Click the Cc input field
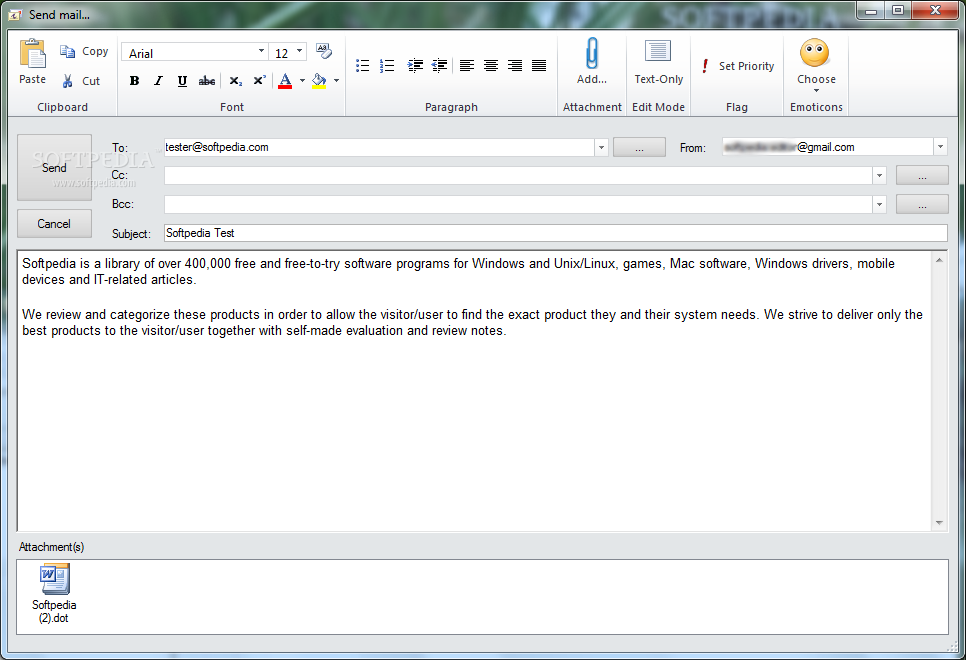Viewport: 966px width, 660px height. click(518, 176)
